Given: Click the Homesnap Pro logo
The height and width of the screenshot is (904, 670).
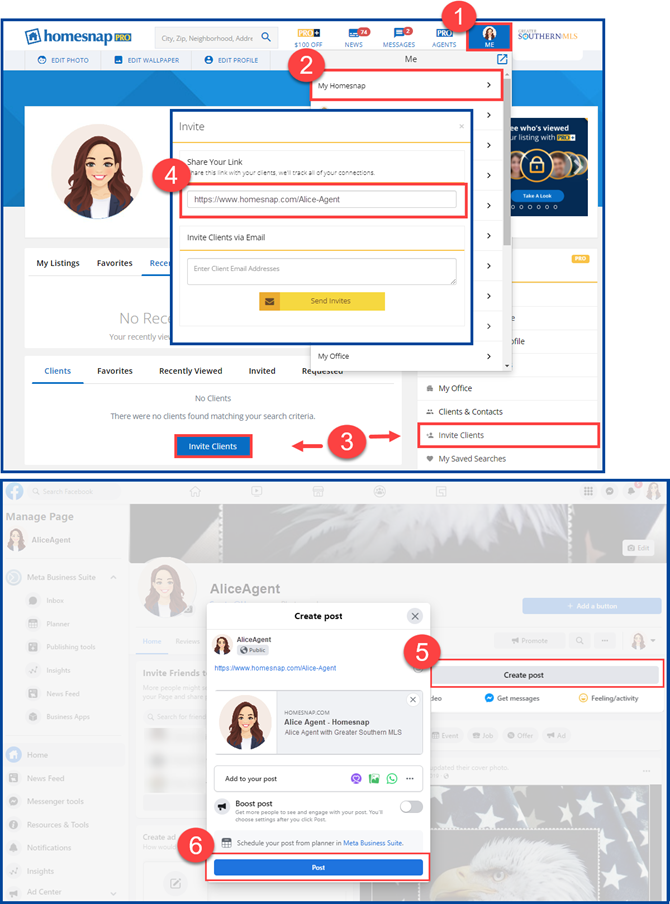Looking at the screenshot, I should [78, 37].
